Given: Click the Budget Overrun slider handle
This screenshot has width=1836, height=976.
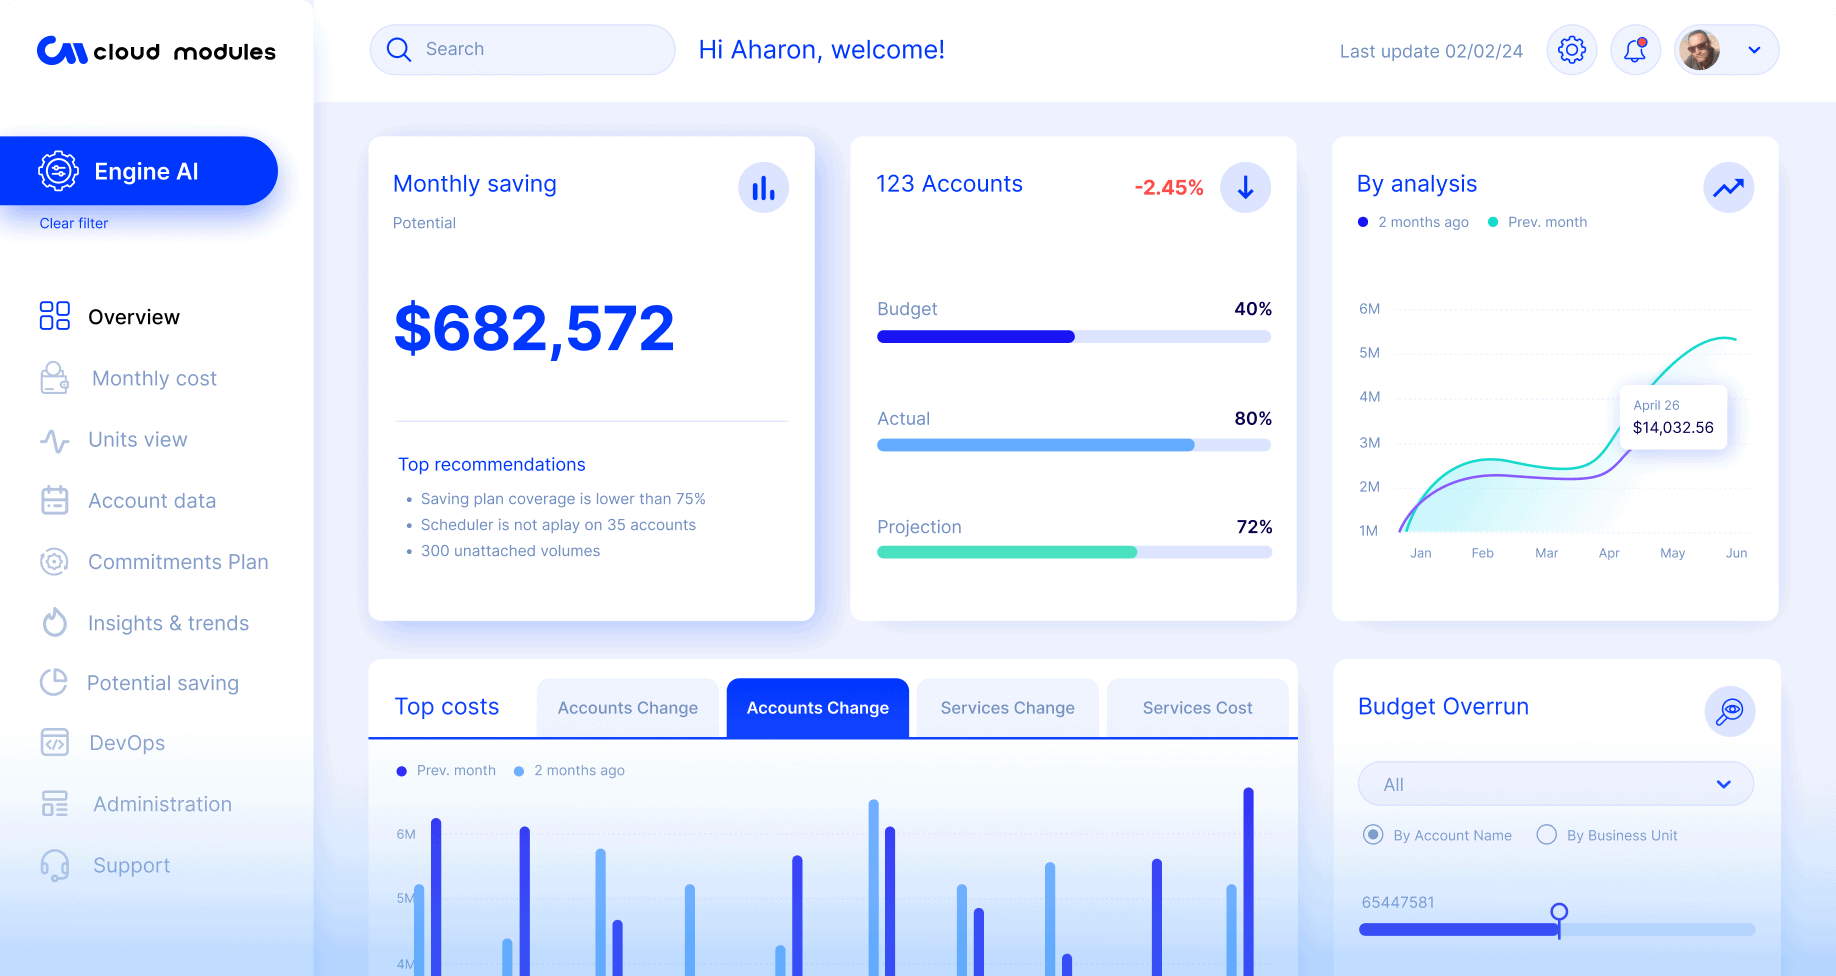Looking at the screenshot, I should (1559, 912).
